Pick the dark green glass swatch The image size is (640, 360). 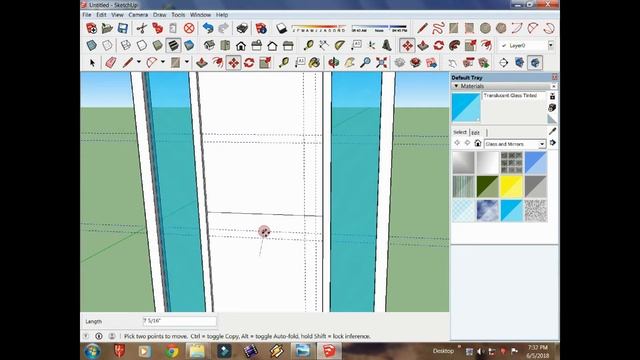(487, 187)
